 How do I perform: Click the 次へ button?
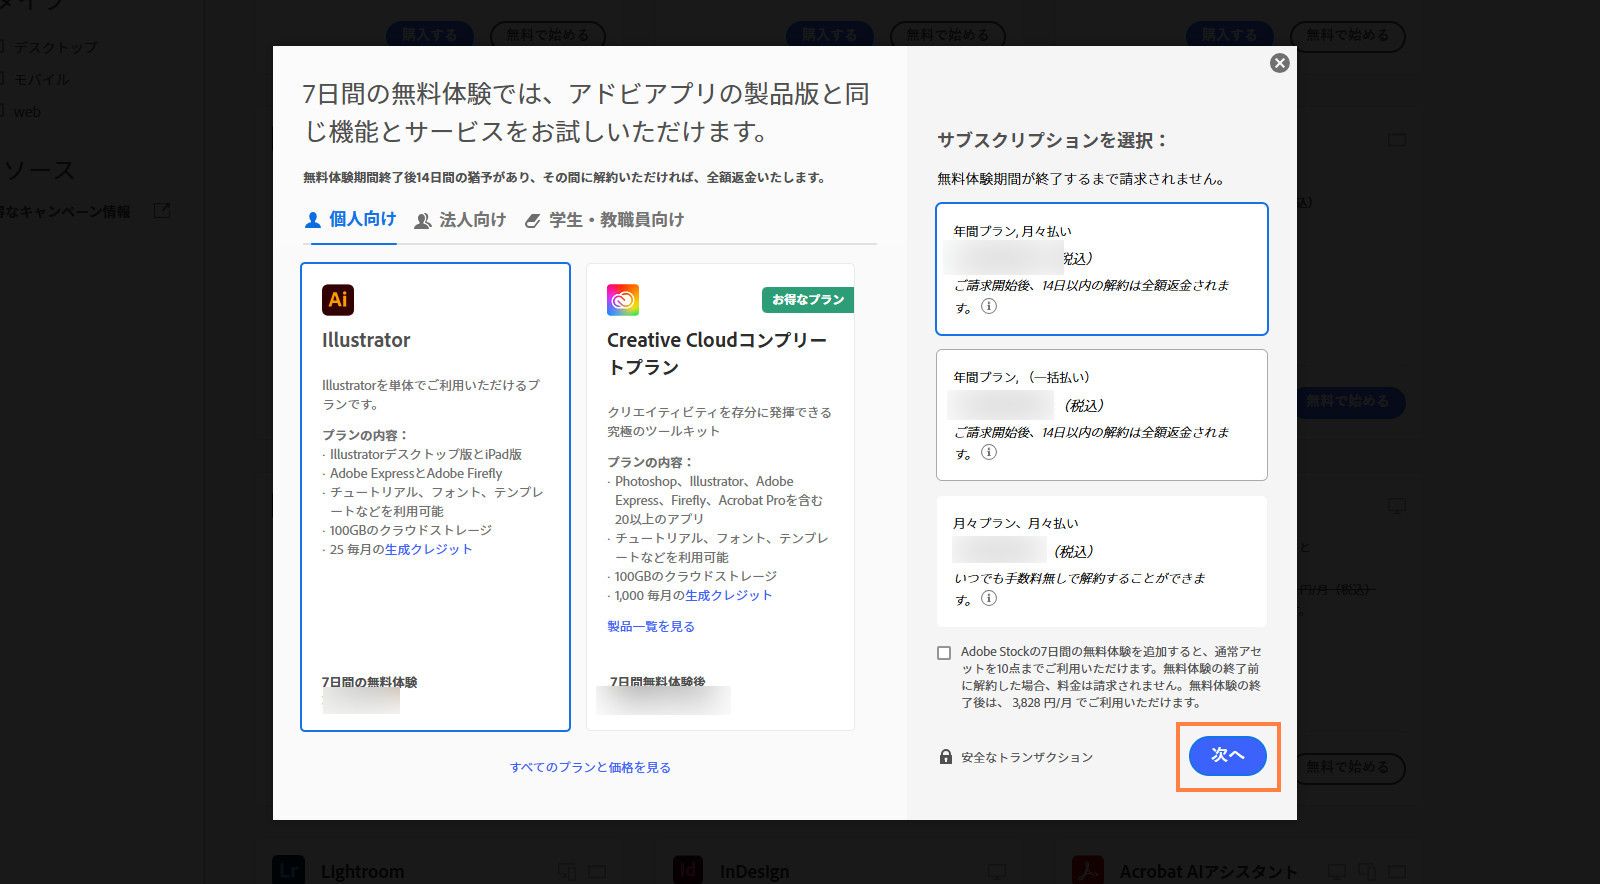tap(1228, 756)
